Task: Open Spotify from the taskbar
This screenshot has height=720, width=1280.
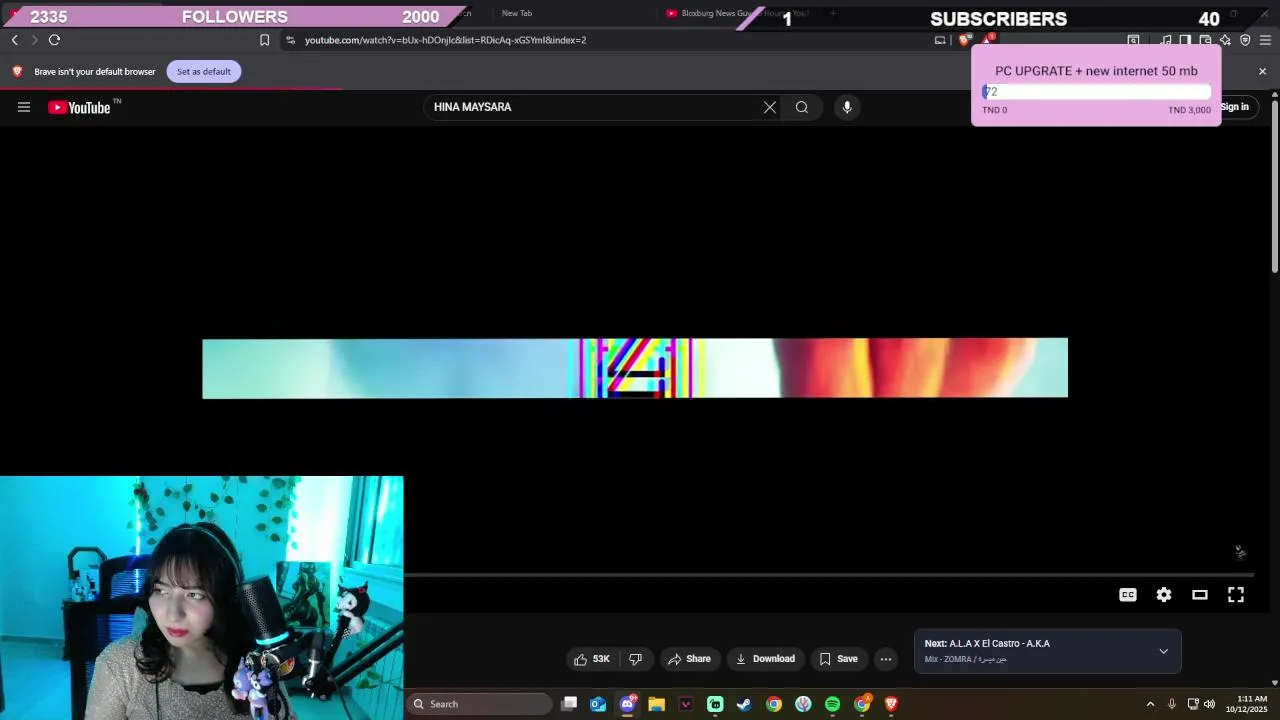Action: click(x=832, y=704)
